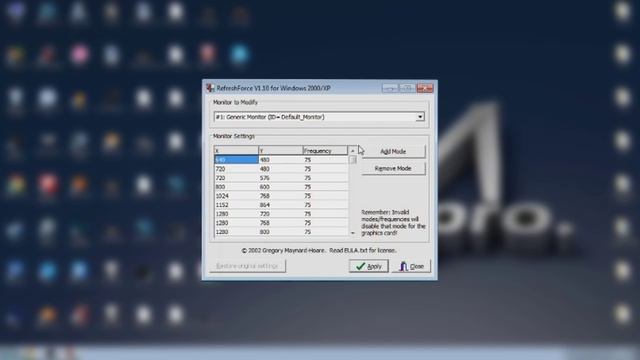Select the 800 Y cell in the 1280x800 row
This screenshot has width=640, height=360.
[281, 232]
